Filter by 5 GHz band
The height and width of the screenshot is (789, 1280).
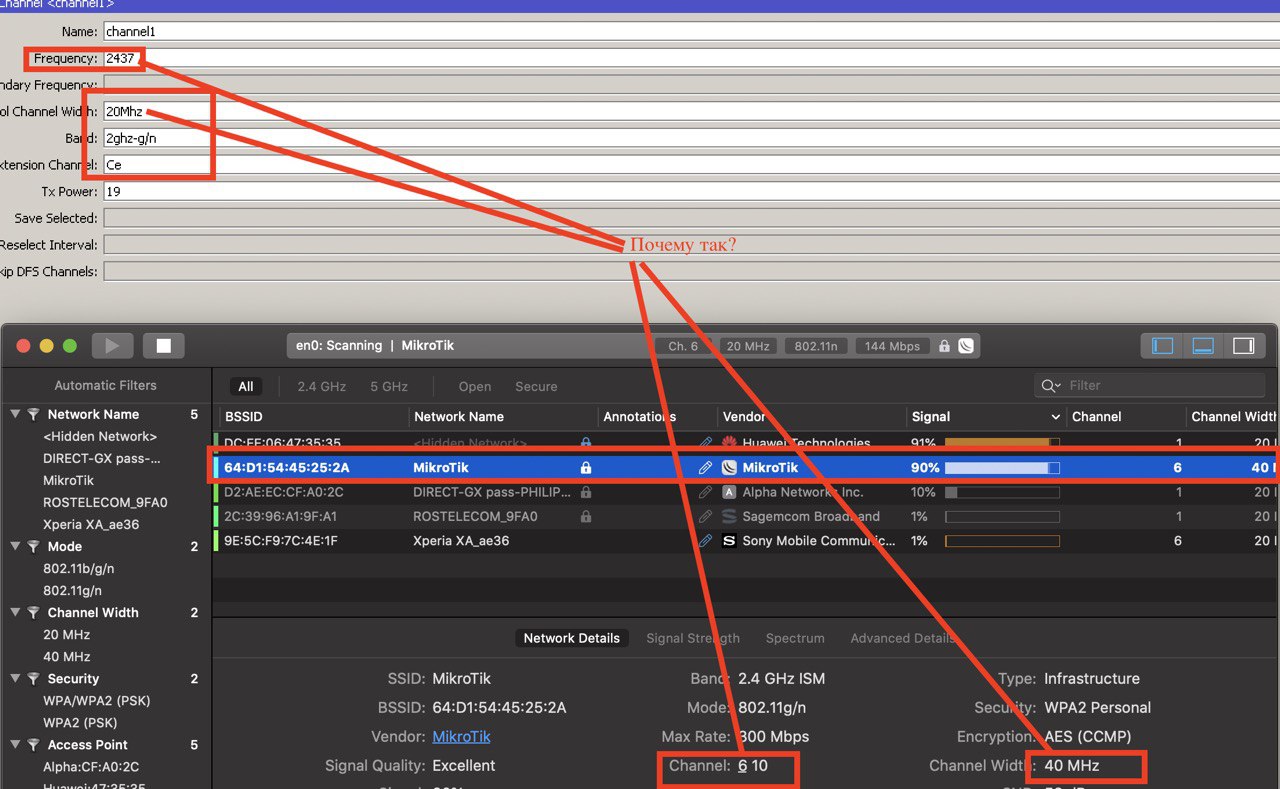coord(389,386)
